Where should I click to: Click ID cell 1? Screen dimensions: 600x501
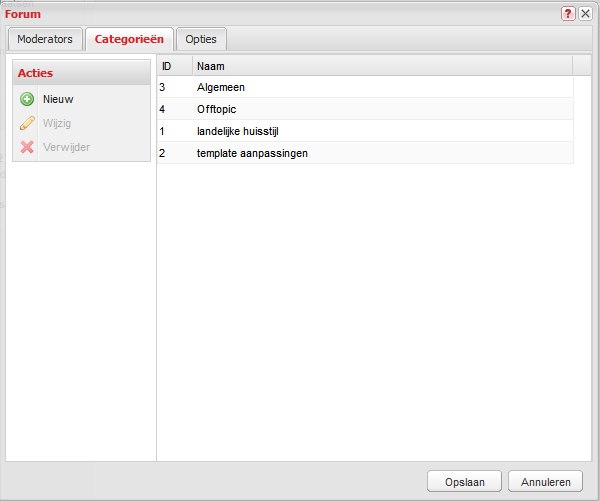pyautogui.click(x=162, y=131)
